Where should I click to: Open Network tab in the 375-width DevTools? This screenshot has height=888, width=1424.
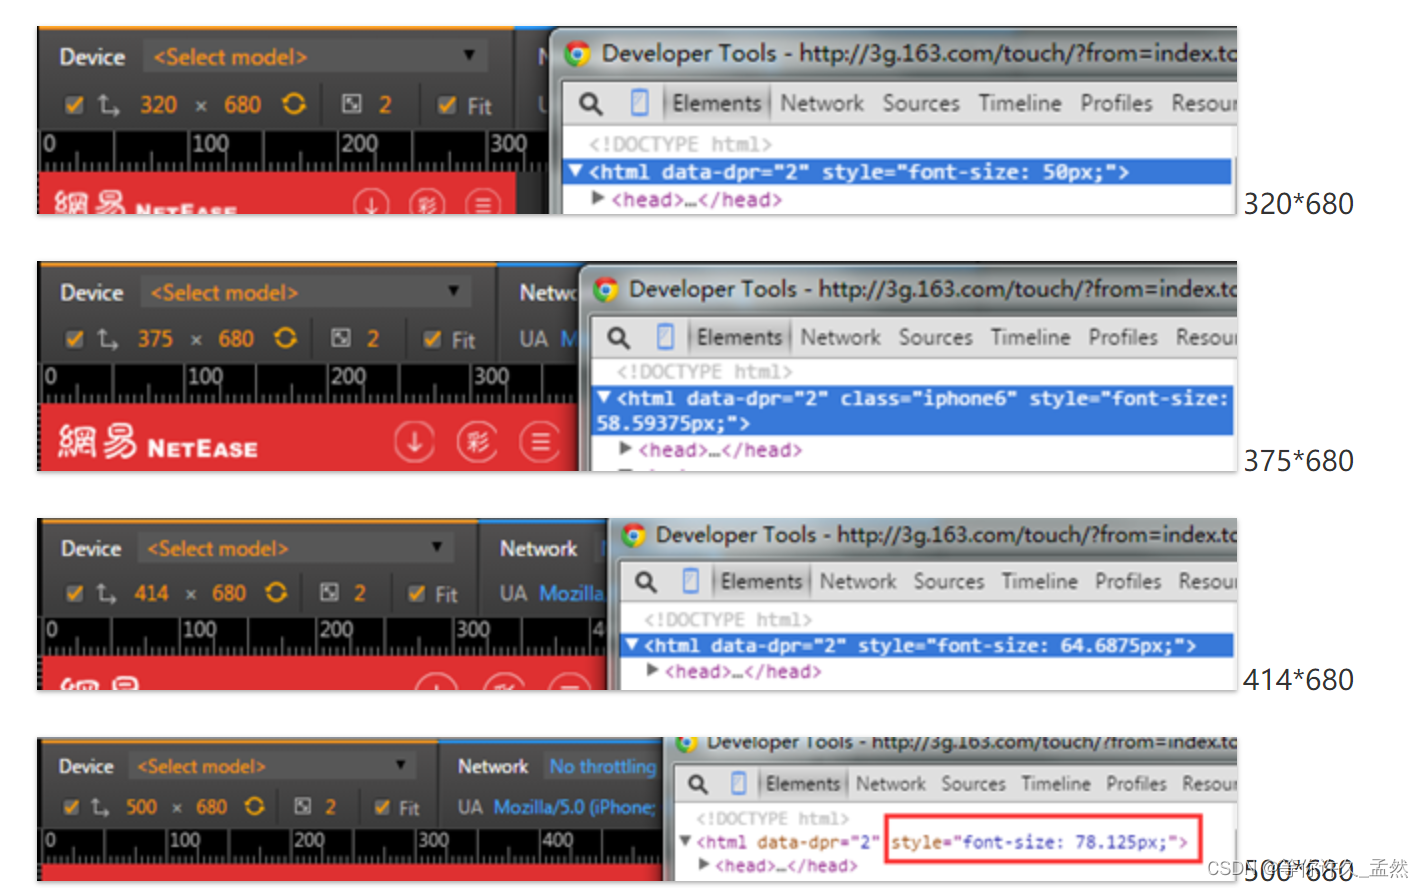point(840,337)
